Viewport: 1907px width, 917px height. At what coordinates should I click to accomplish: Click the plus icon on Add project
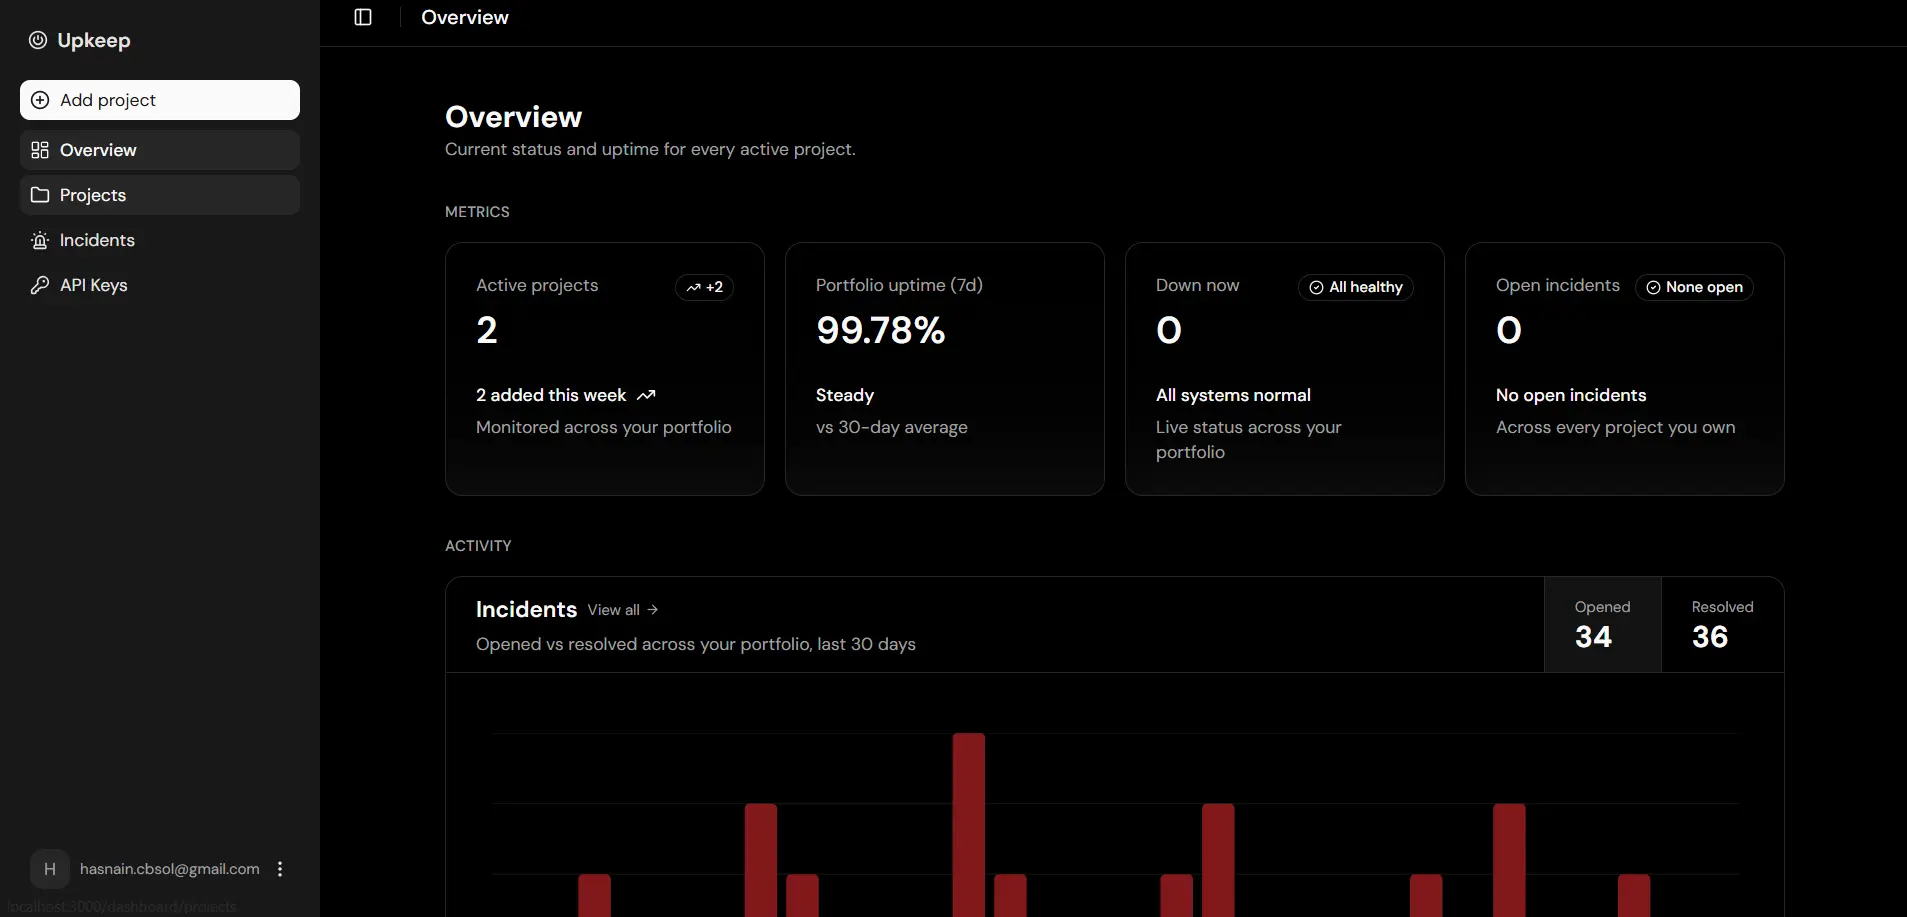click(40, 100)
